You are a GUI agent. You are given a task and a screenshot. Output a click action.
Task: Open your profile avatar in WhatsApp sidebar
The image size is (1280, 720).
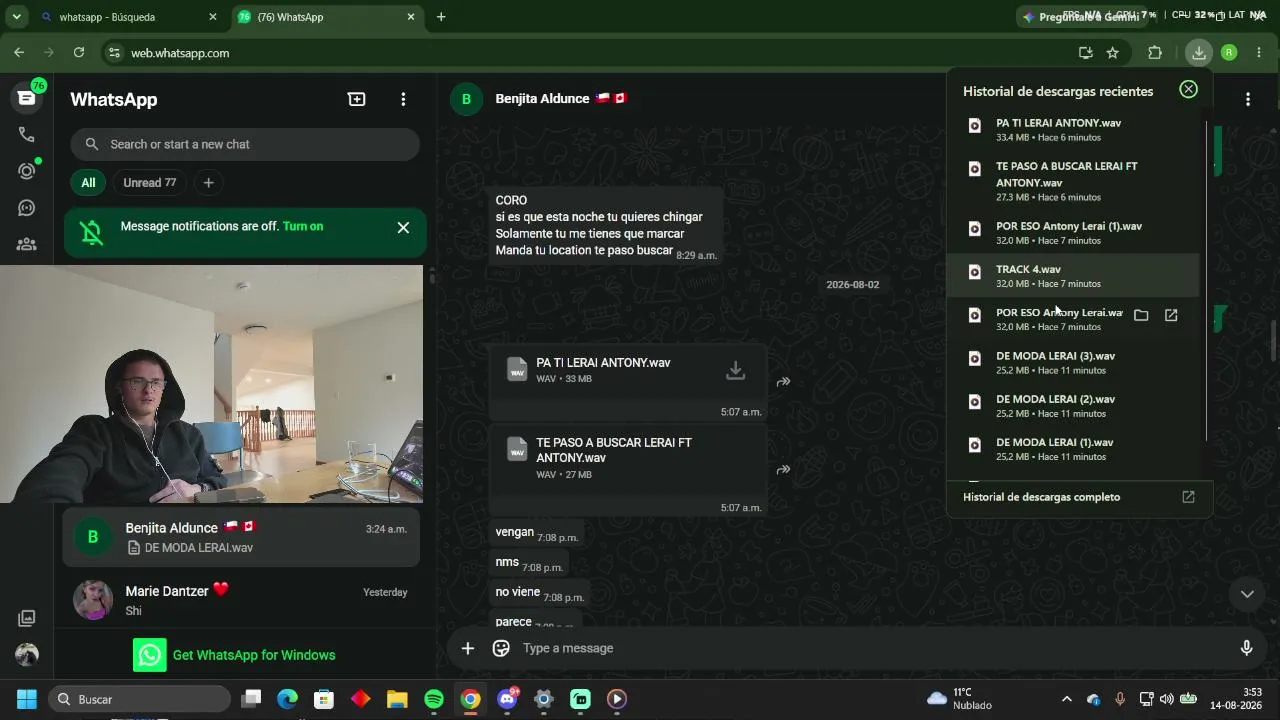point(27,654)
